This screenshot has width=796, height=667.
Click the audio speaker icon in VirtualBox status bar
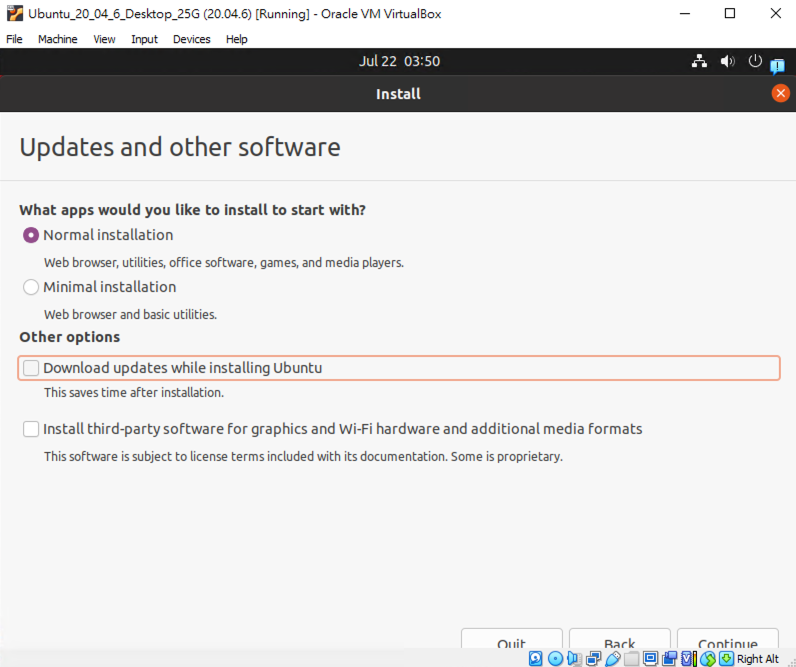(574, 659)
